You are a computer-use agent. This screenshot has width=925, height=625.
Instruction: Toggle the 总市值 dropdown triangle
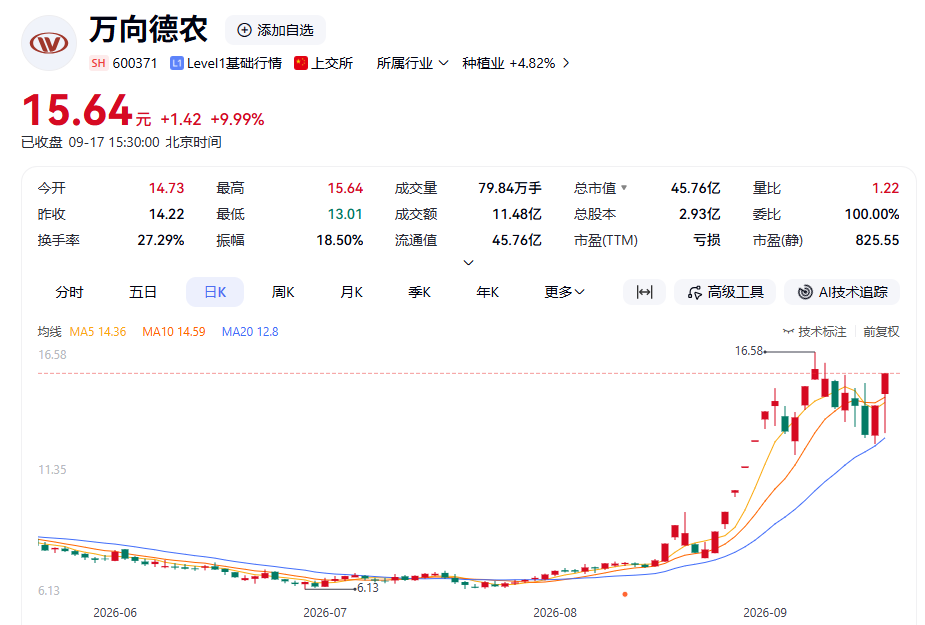click(624, 188)
